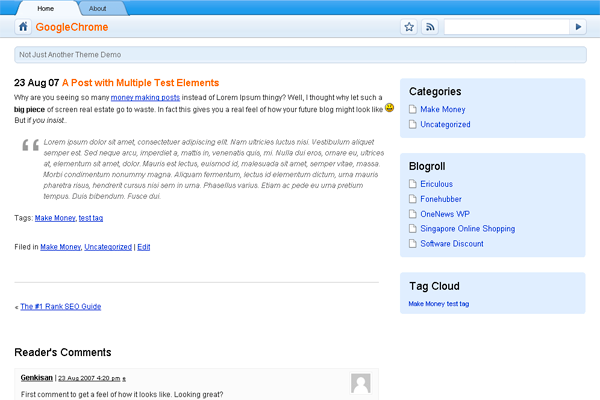
Task: Visit the Singapore Online Shopping link
Action: click(x=468, y=229)
